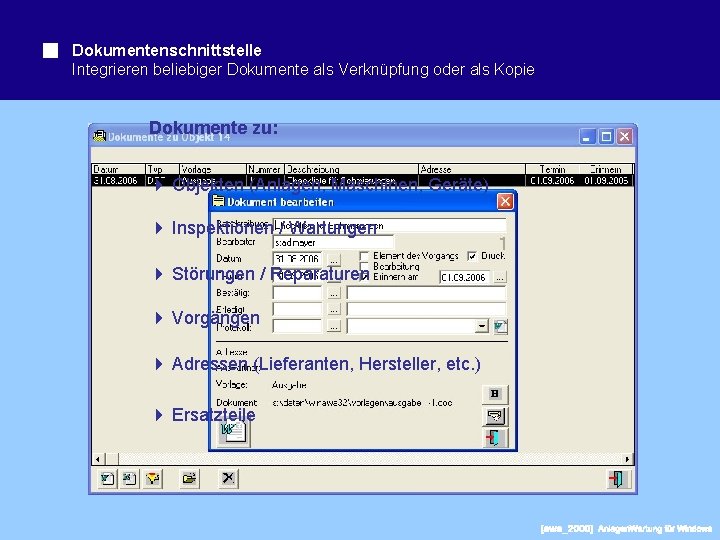Click exit door icon in Dokumente window
The image size is (720, 540).
point(618,479)
